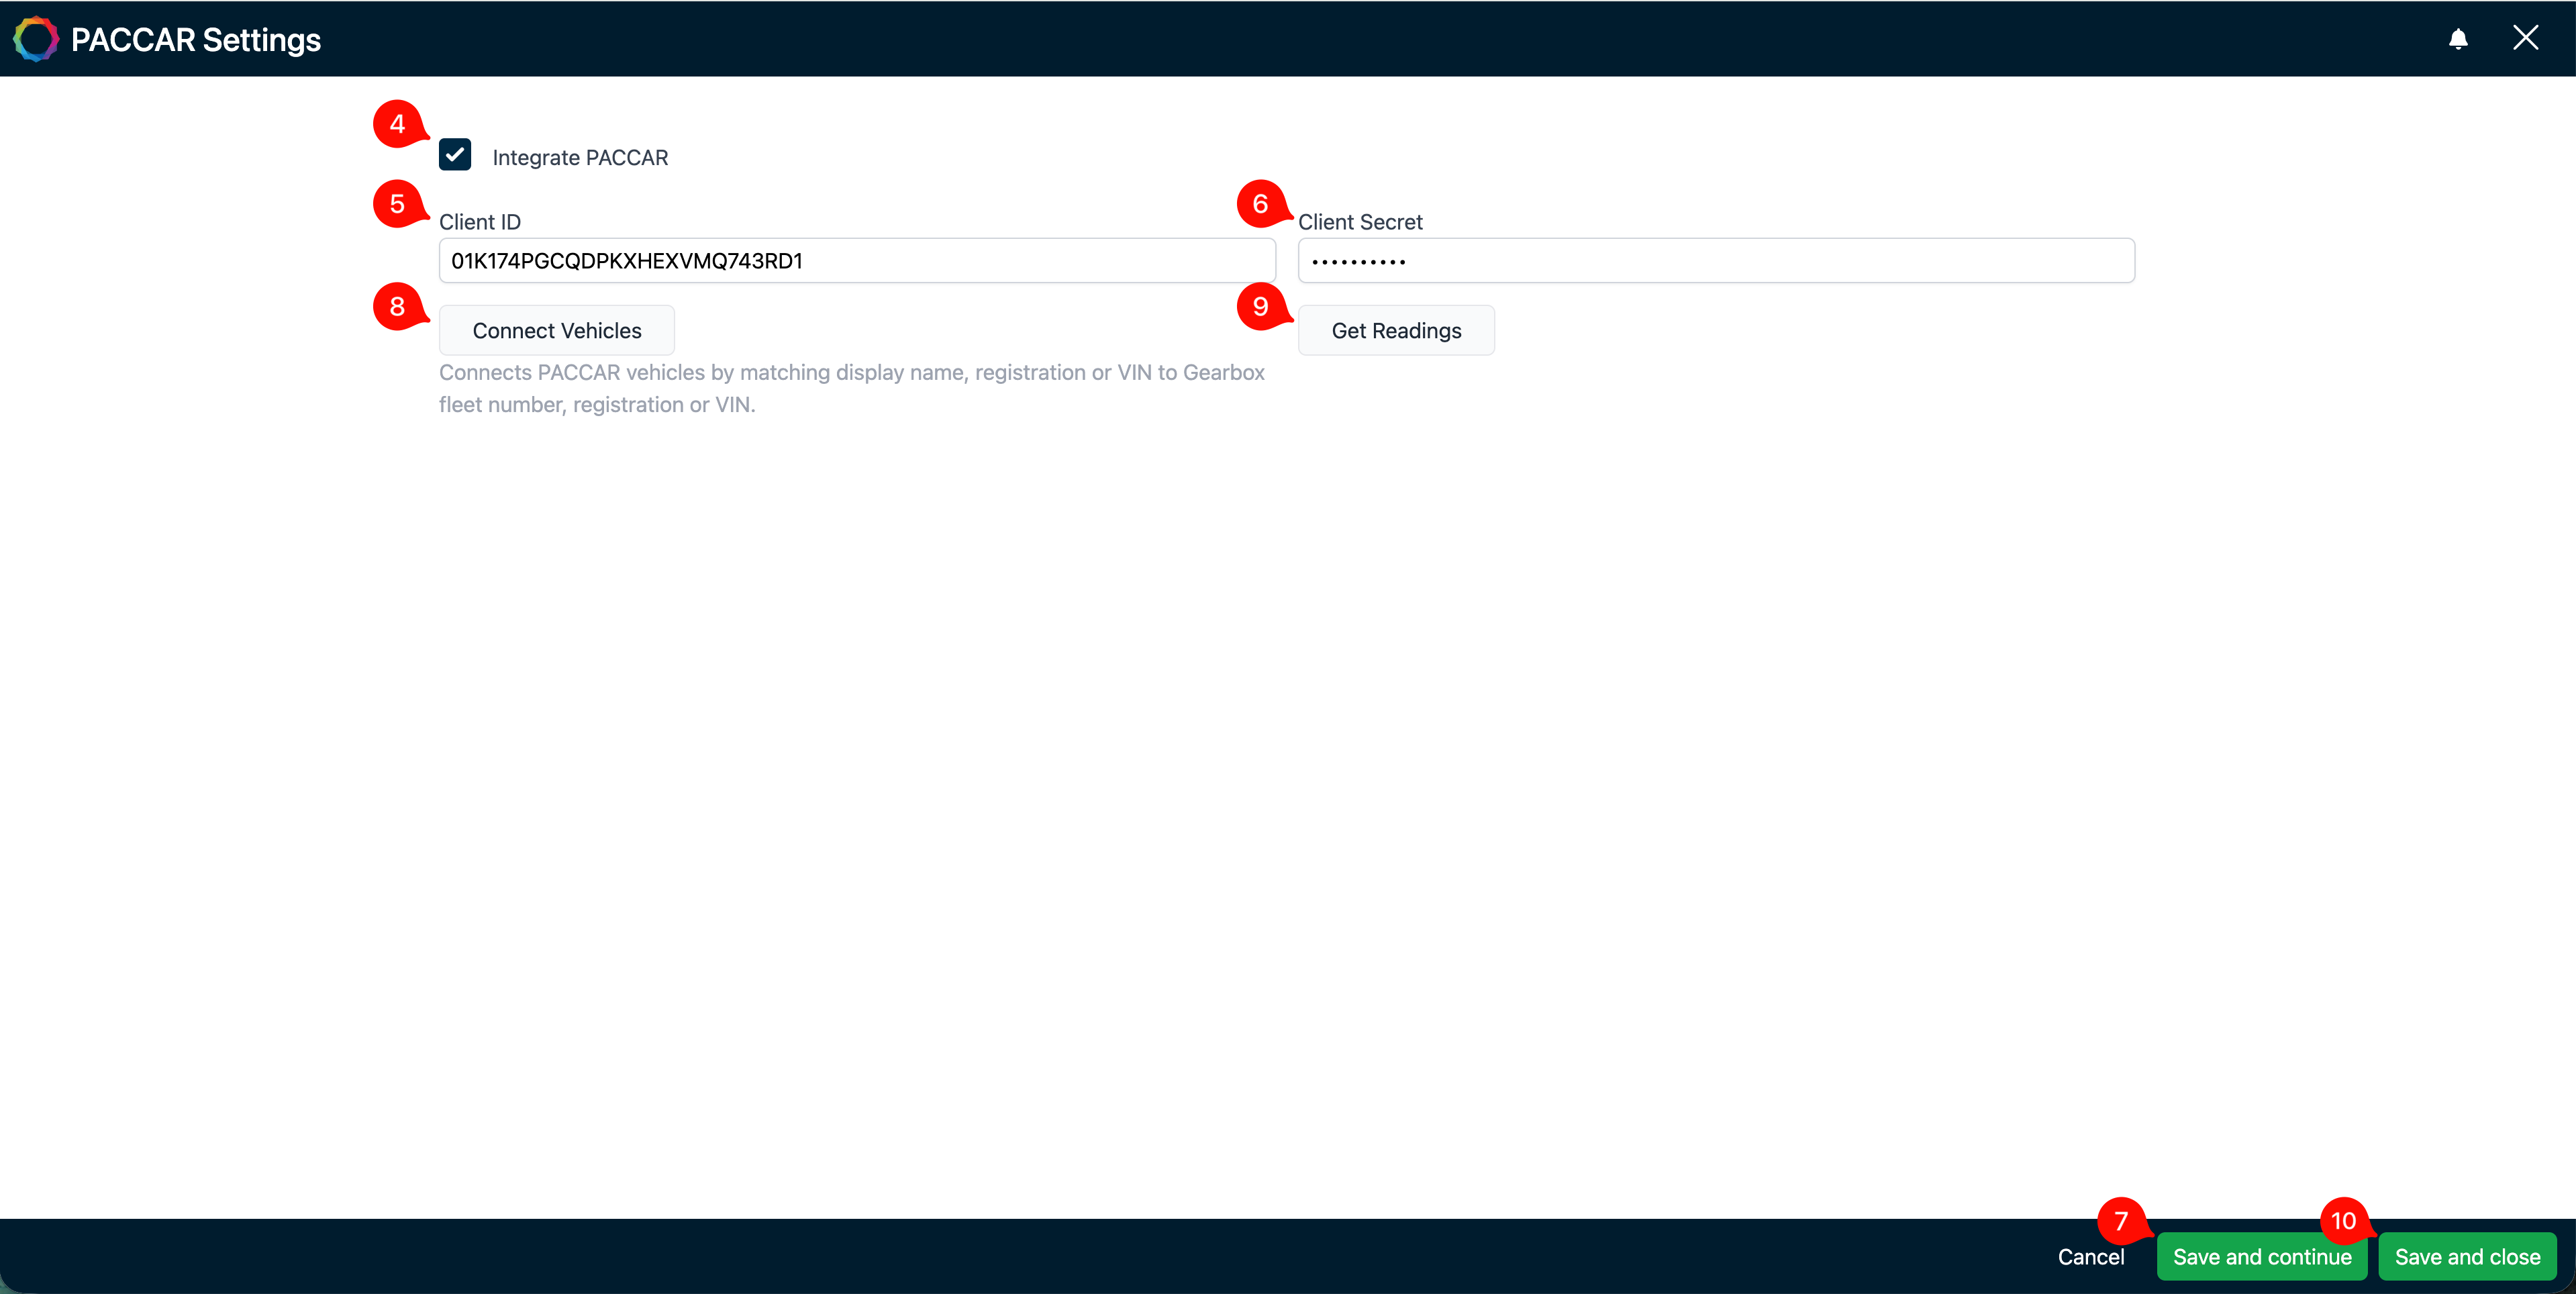Click the Get Readings button
This screenshot has width=2576, height=1294.
[x=1396, y=330]
